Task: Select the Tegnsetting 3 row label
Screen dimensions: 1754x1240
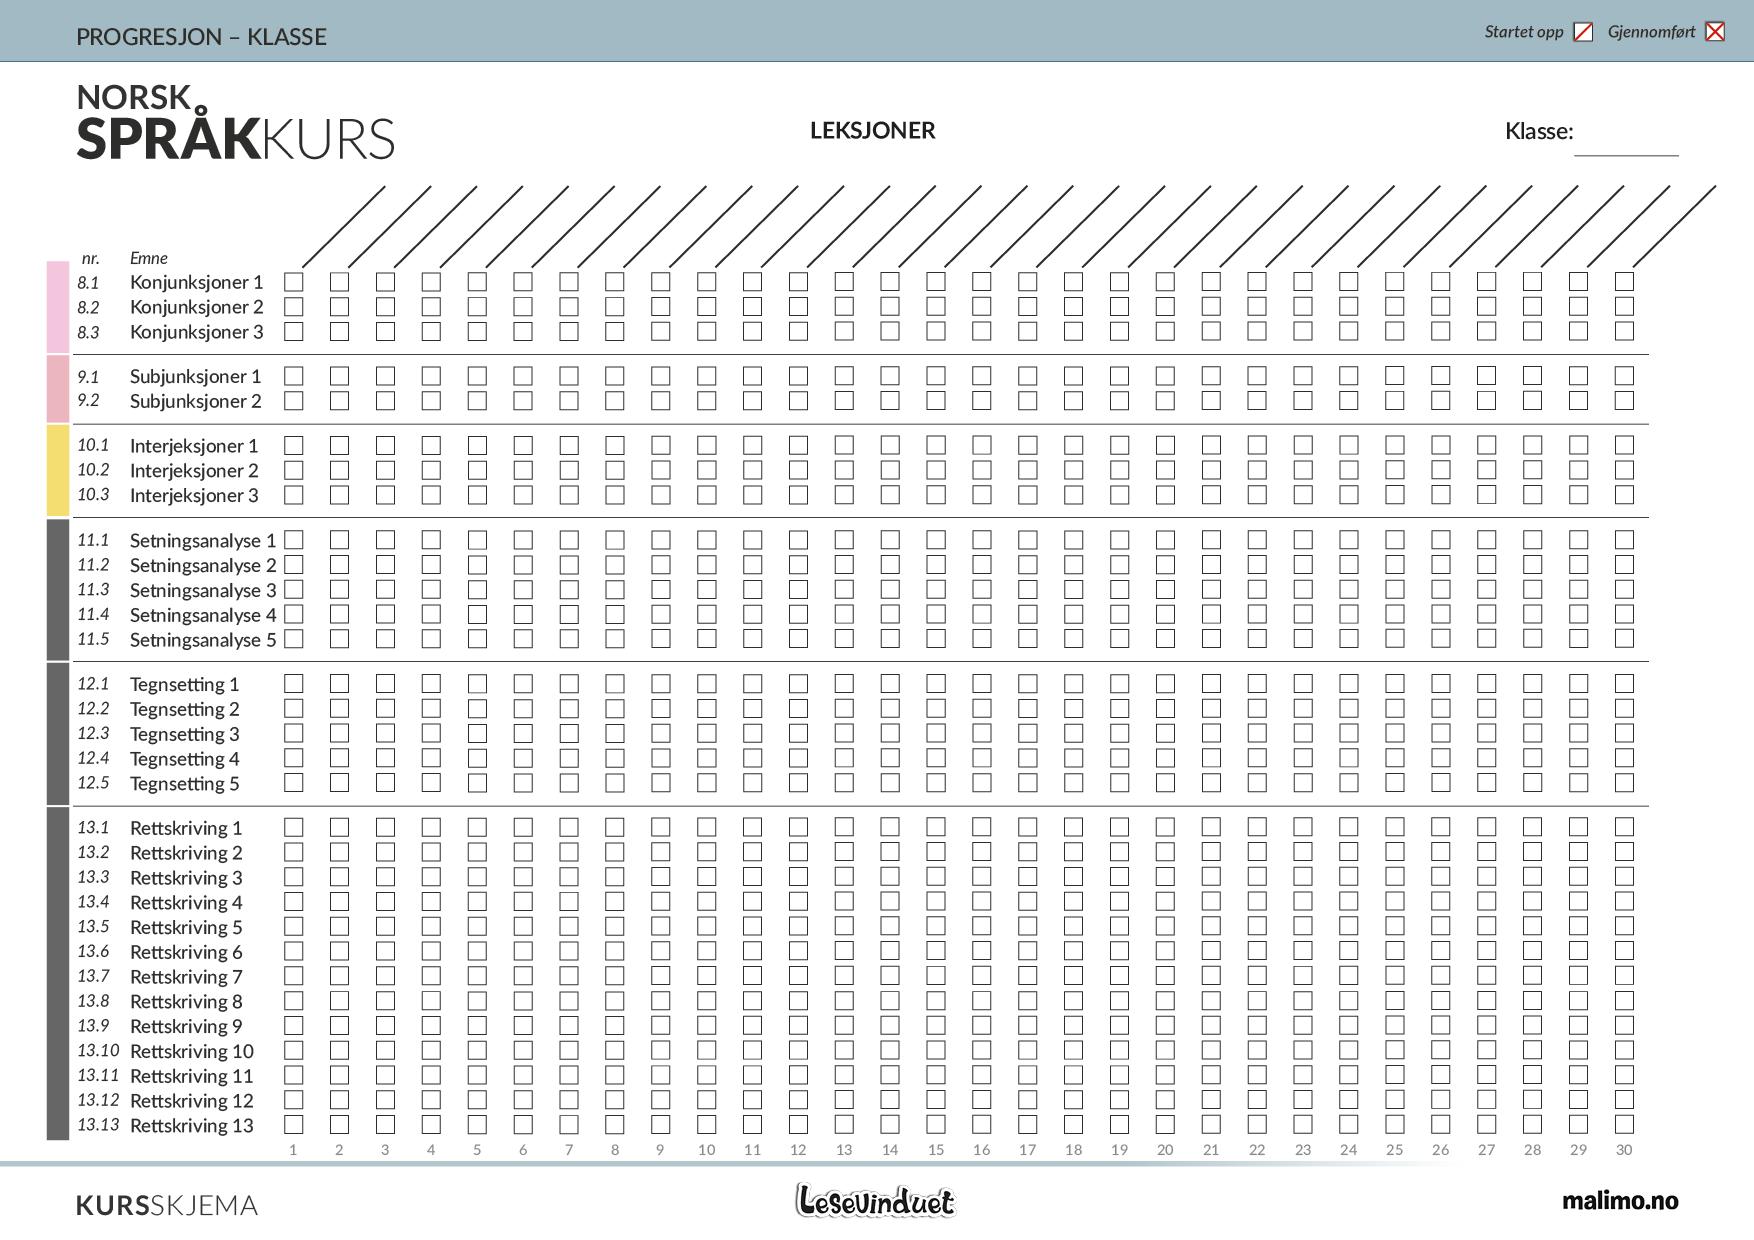Action: tap(185, 734)
